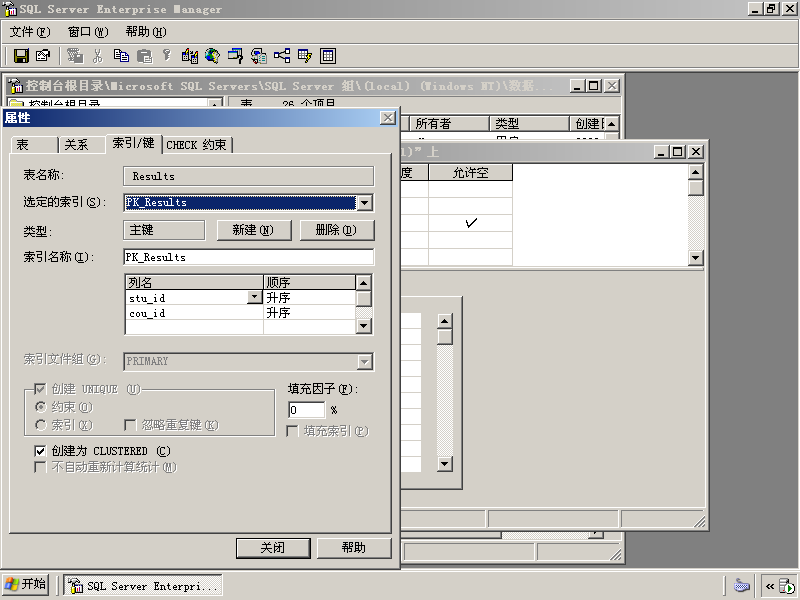Click the cou_id row in column list
This screenshot has width=800, height=600.
click(x=194, y=313)
